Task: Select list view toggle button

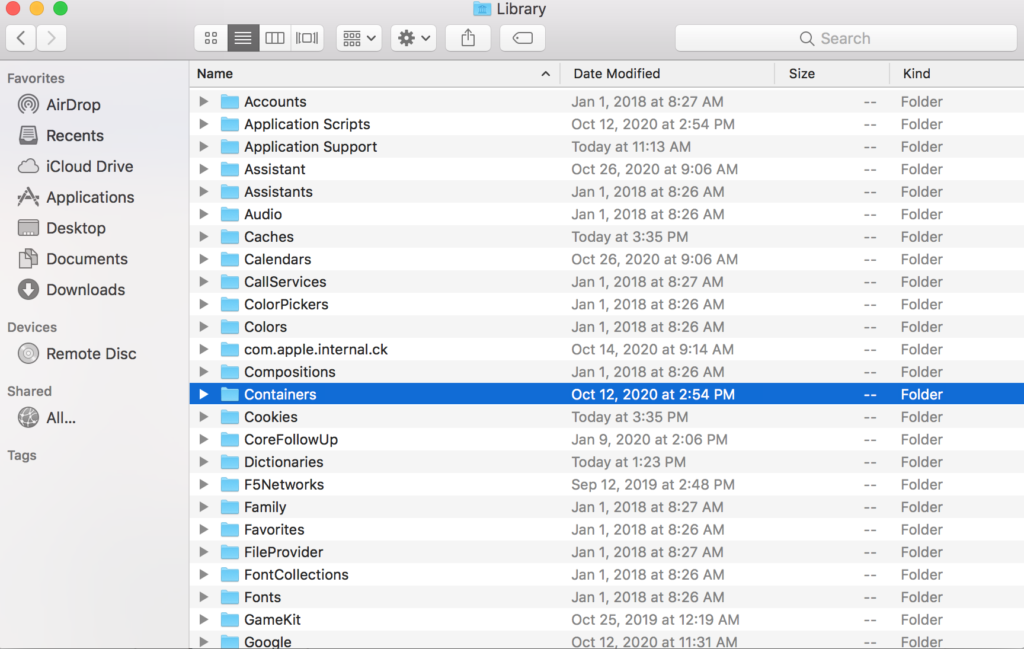Action: pos(242,38)
